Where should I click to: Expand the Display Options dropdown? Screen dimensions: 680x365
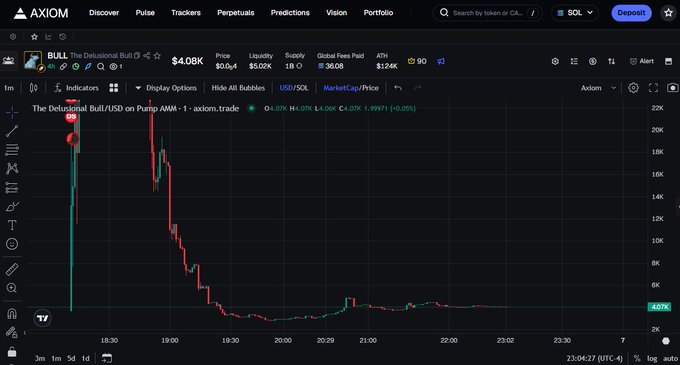[166, 88]
